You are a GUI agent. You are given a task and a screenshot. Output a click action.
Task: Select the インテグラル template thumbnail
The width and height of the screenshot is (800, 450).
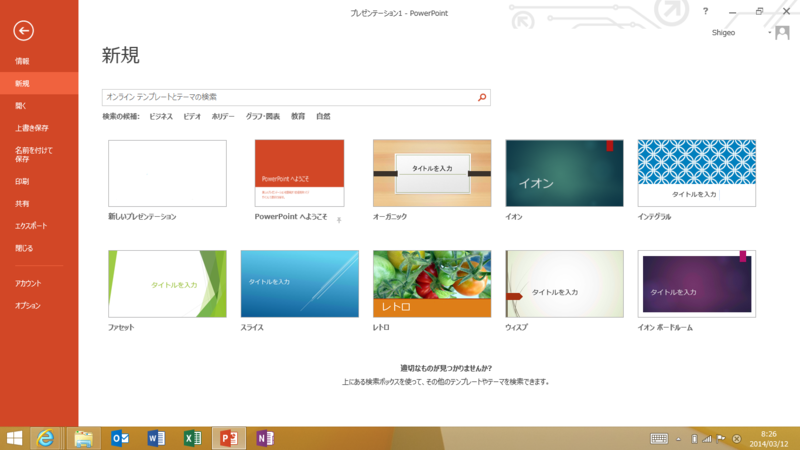[696, 173]
